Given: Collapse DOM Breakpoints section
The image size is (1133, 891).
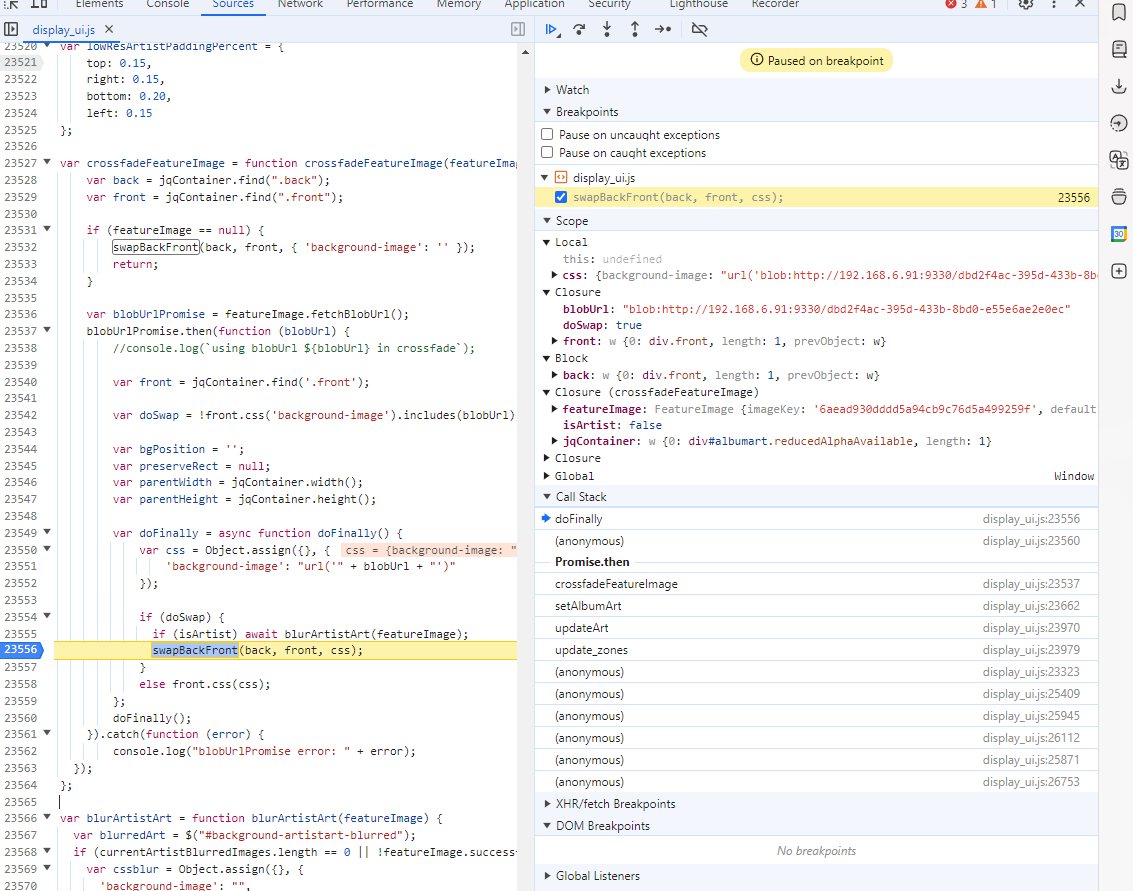Looking at the screenshot, I should click(x=547, y=826).
